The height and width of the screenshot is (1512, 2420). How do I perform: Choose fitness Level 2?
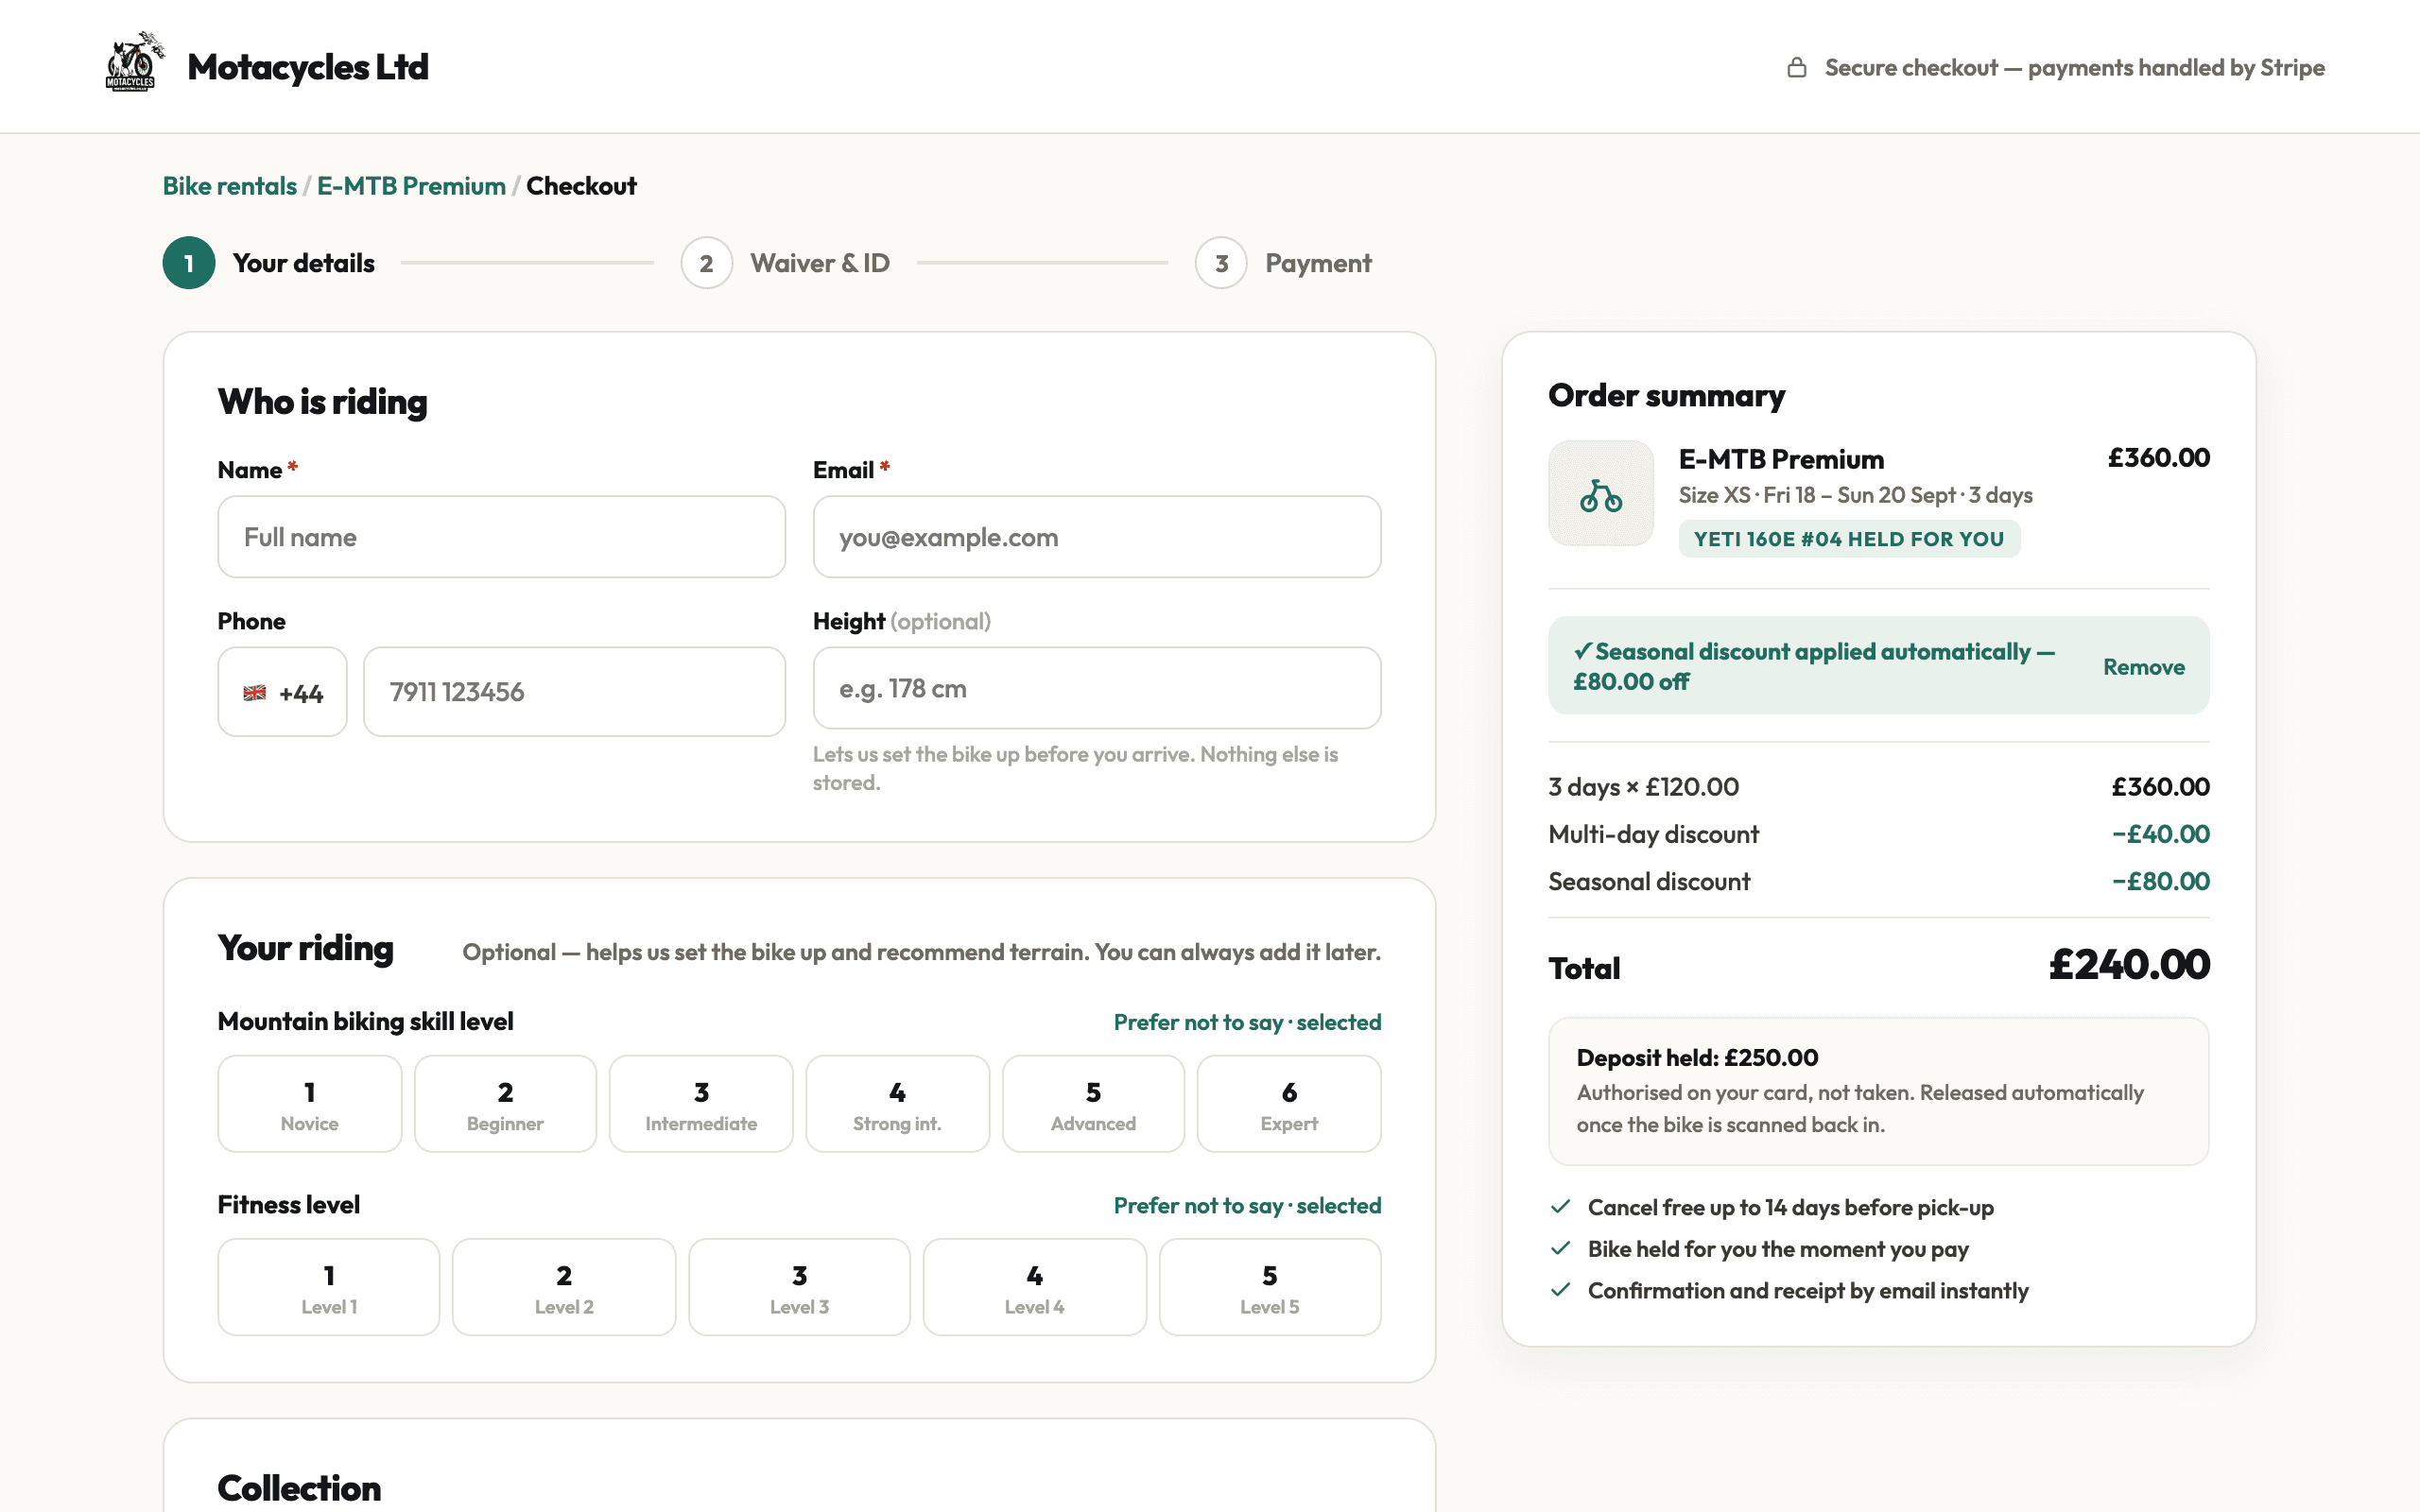[x=564, y=1287]
